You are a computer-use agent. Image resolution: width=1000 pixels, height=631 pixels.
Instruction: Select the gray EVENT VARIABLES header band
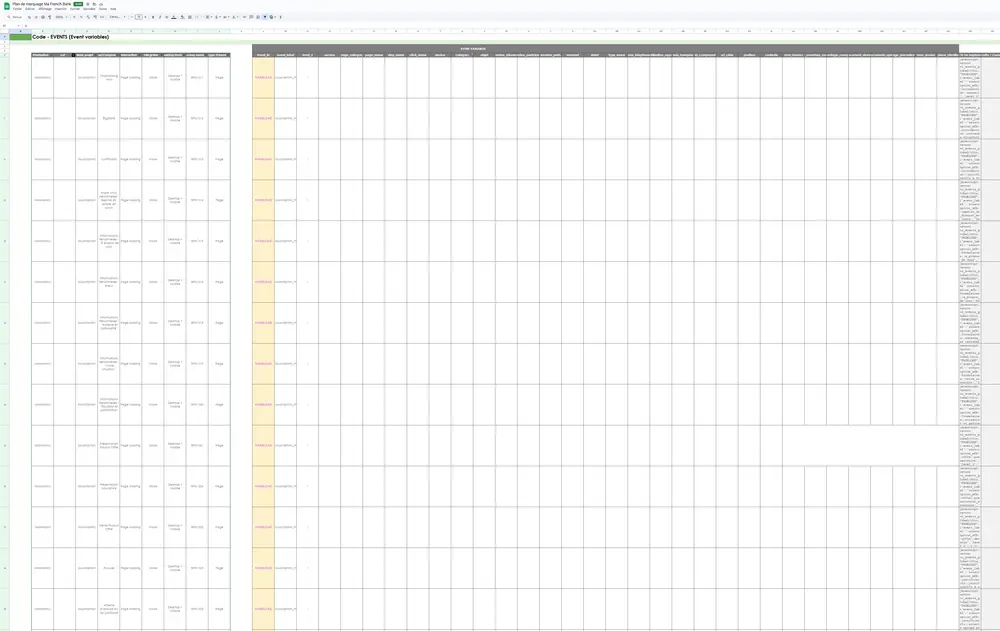pos(605,48)
